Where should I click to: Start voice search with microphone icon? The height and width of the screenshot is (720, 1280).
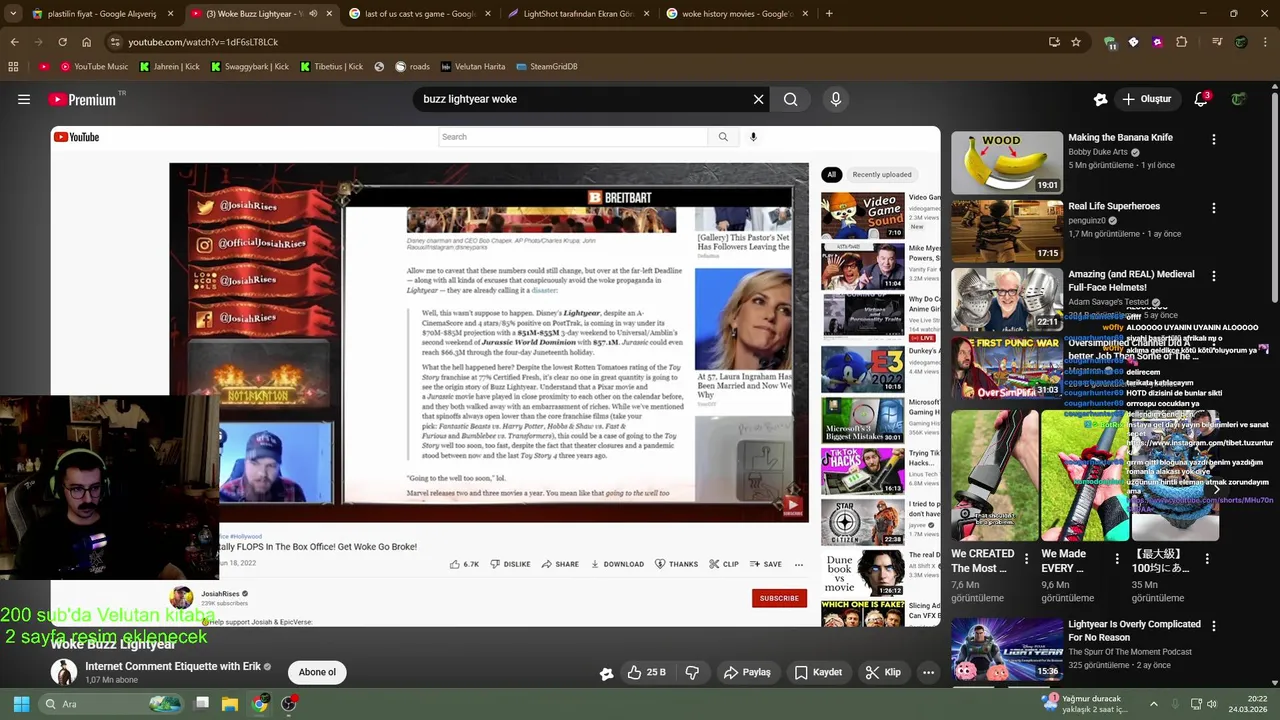pyautogui.click(x=836, y=99)
